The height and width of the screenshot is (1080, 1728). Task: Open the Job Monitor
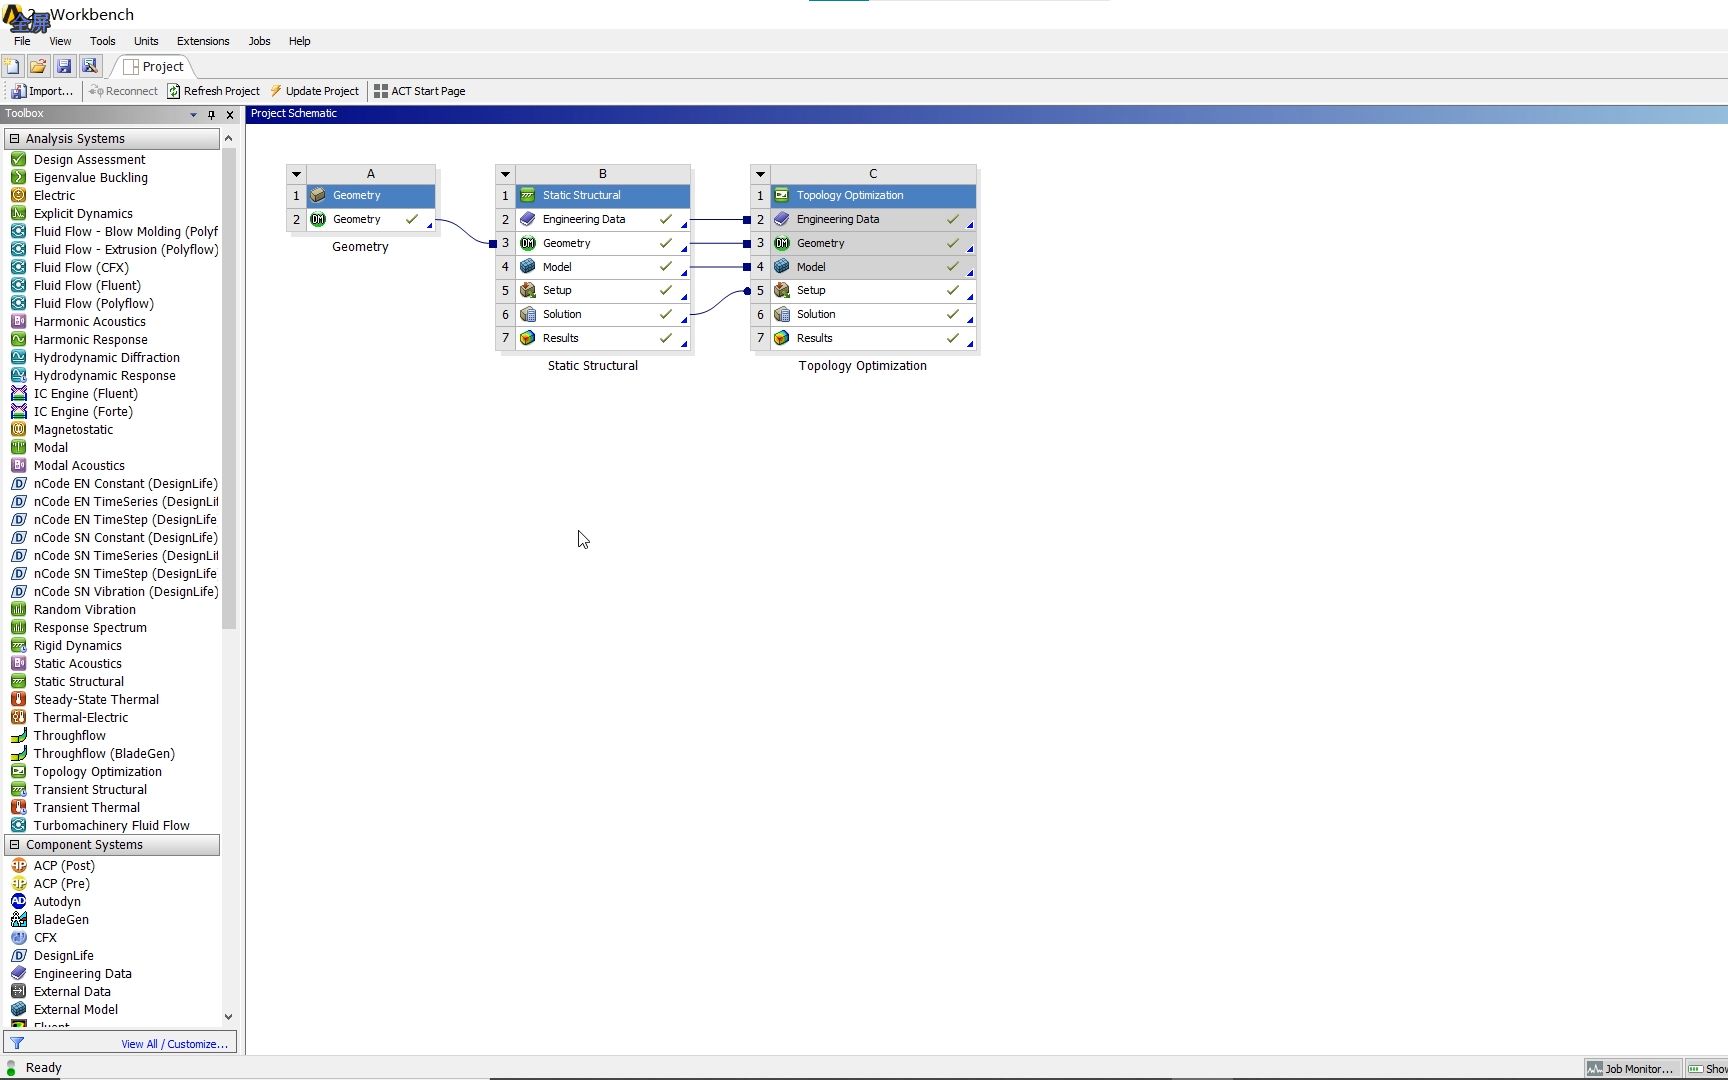tap(1631, 1069)
